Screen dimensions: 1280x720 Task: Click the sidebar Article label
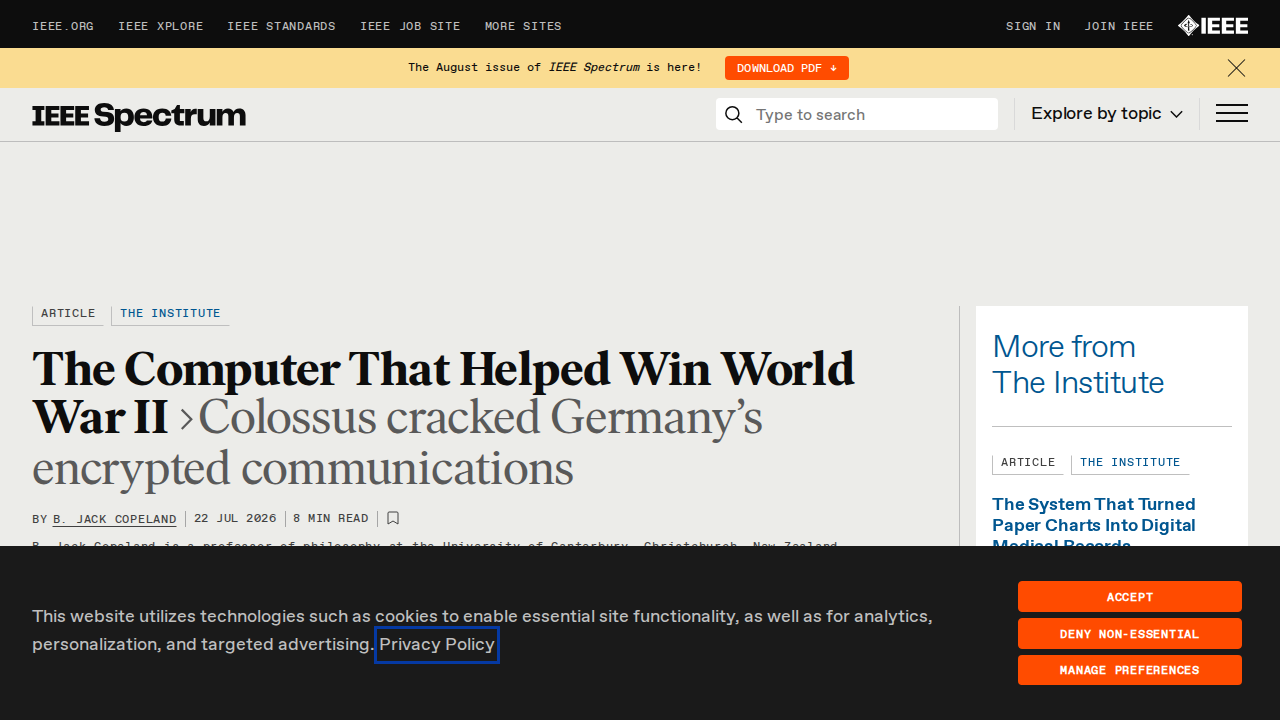click(1028, 463)
